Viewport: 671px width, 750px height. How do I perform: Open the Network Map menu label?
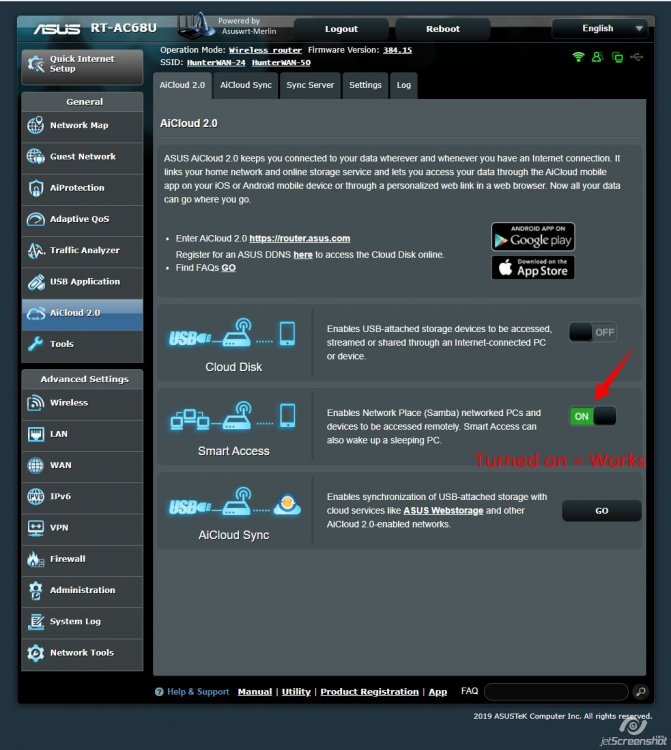click(79, 125)
